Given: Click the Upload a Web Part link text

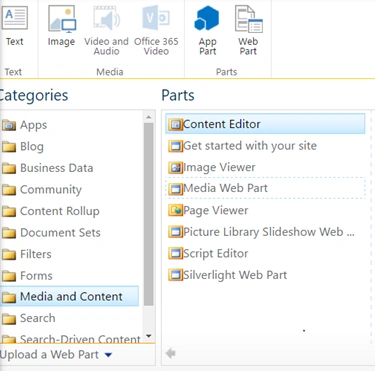Looking at the screenshot, I should click(x=49, y=355).
